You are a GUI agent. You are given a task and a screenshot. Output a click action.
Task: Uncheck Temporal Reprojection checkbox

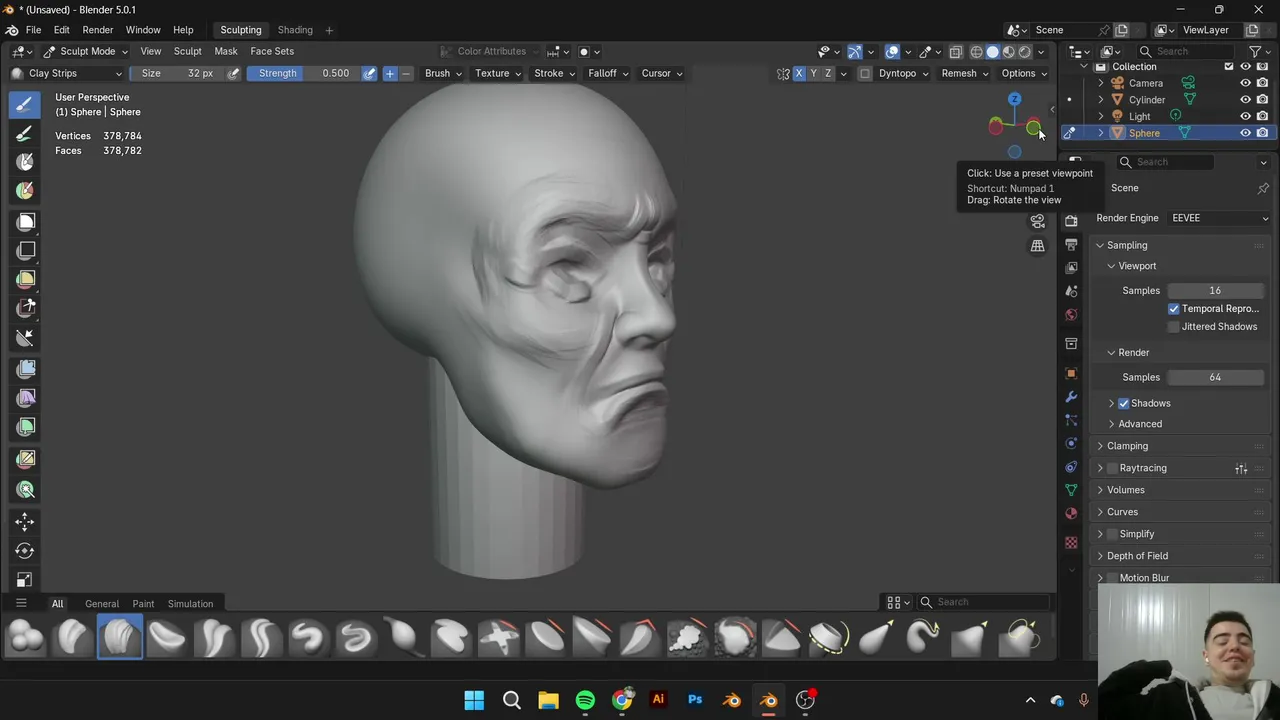coord(1174,309)
